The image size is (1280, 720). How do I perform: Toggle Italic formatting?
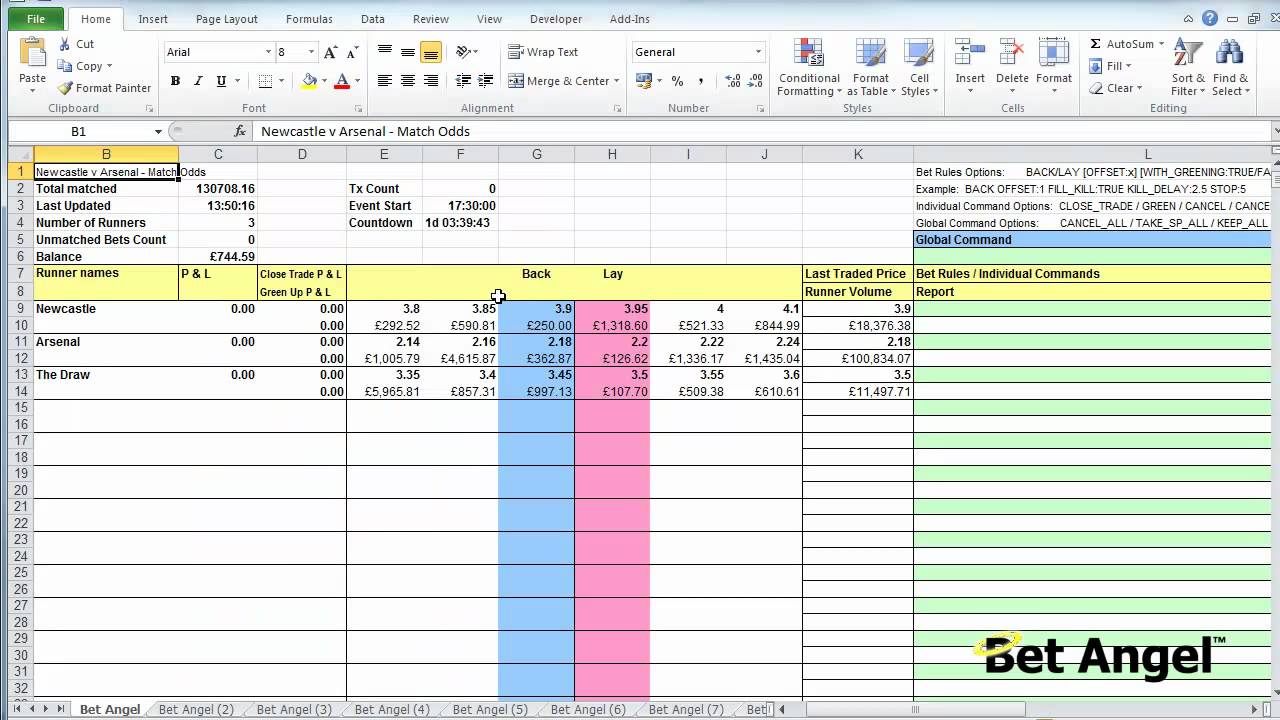198,81
